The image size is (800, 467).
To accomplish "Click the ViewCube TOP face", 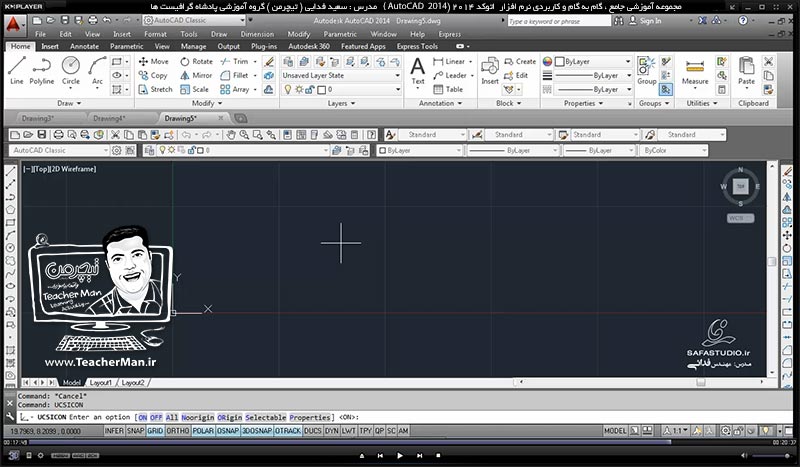I will click(x=740, y=186).
